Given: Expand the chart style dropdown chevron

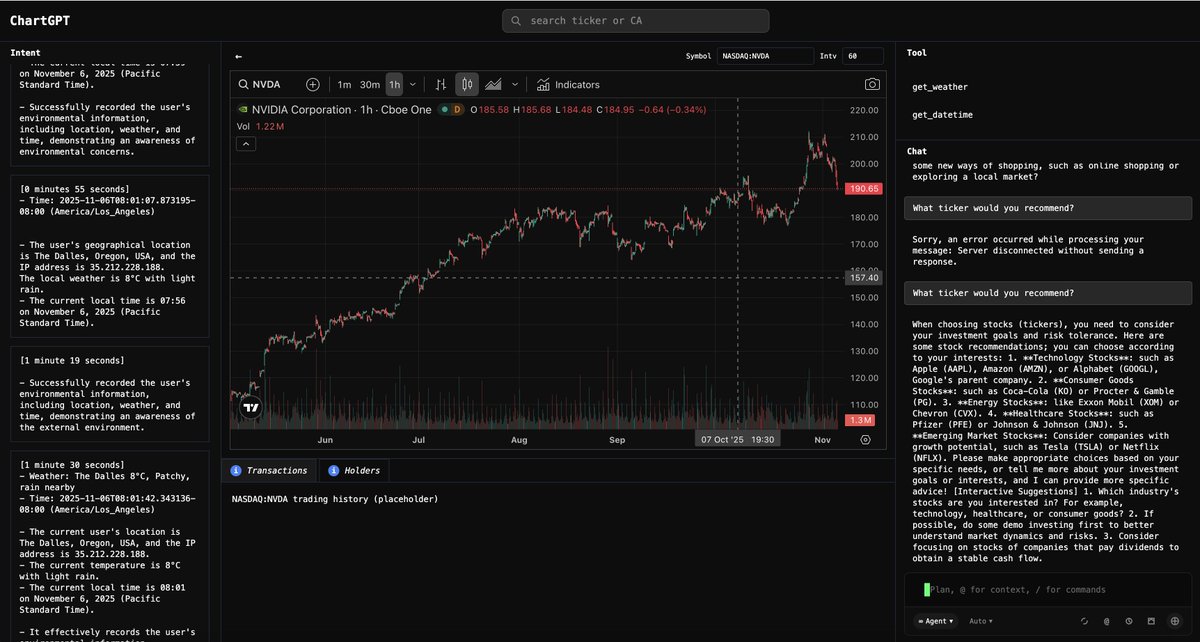Looking at the screenshot, I should pos(515,85).
